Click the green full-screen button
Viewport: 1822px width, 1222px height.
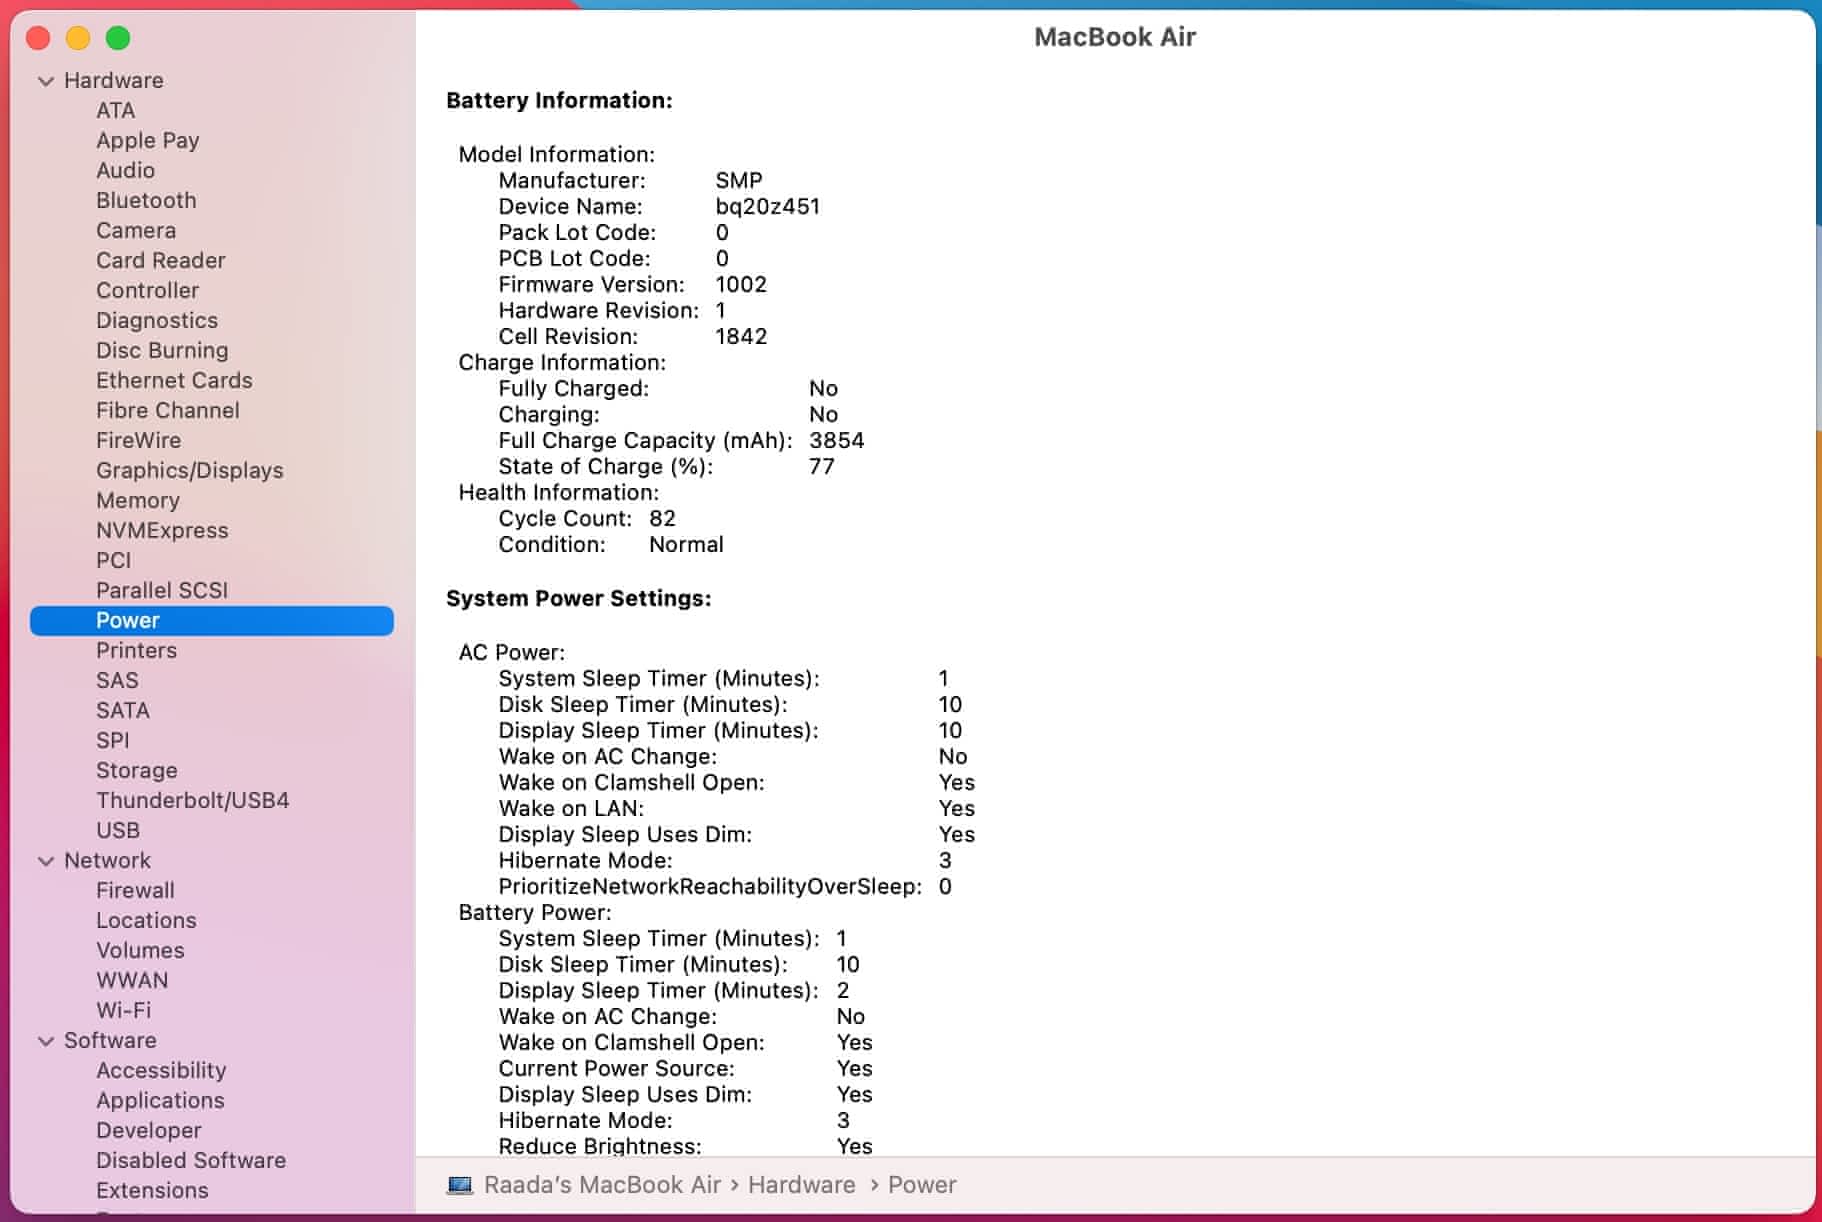[118, 38]
